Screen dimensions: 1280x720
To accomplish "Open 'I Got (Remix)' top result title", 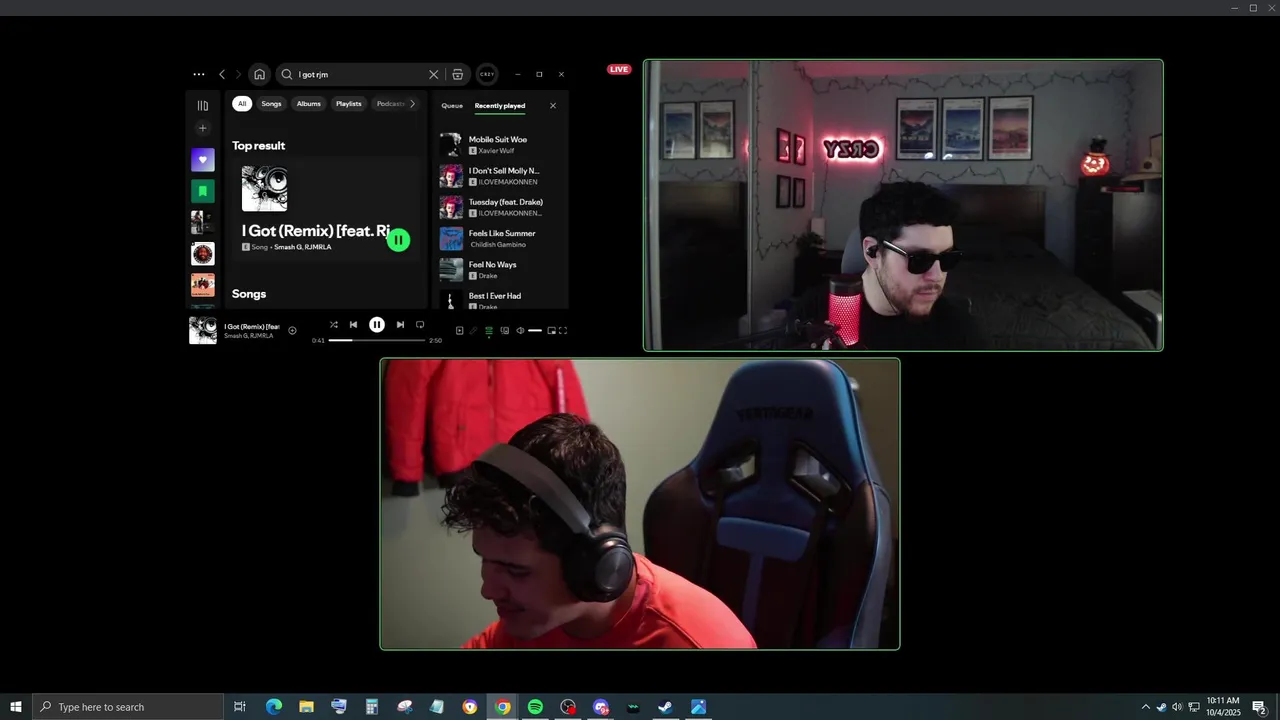I will click(x=316, y=231).
